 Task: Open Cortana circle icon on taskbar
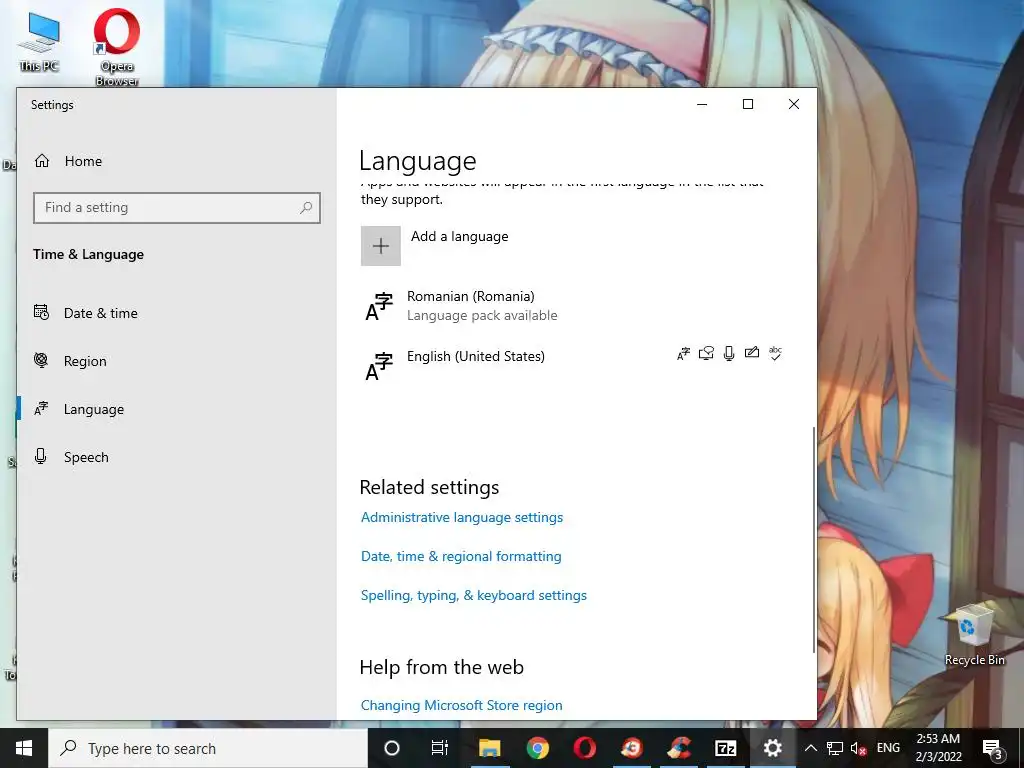pos(392,748)
